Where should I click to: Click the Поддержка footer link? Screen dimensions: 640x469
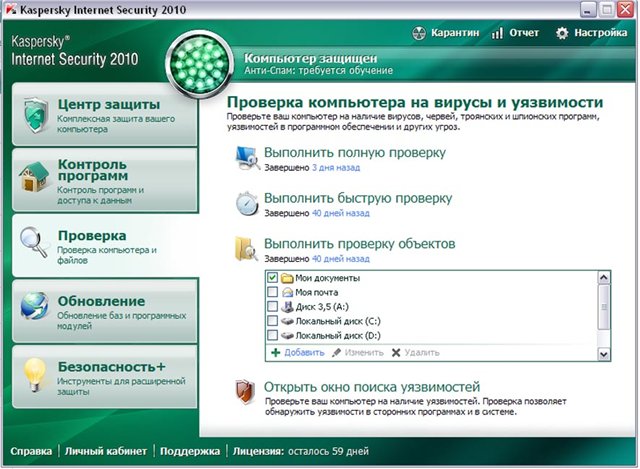[190, 451]
